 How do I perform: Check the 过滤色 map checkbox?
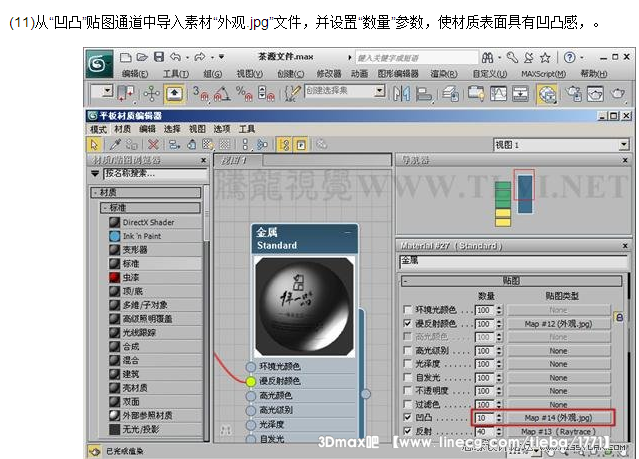tap(407, 404)
